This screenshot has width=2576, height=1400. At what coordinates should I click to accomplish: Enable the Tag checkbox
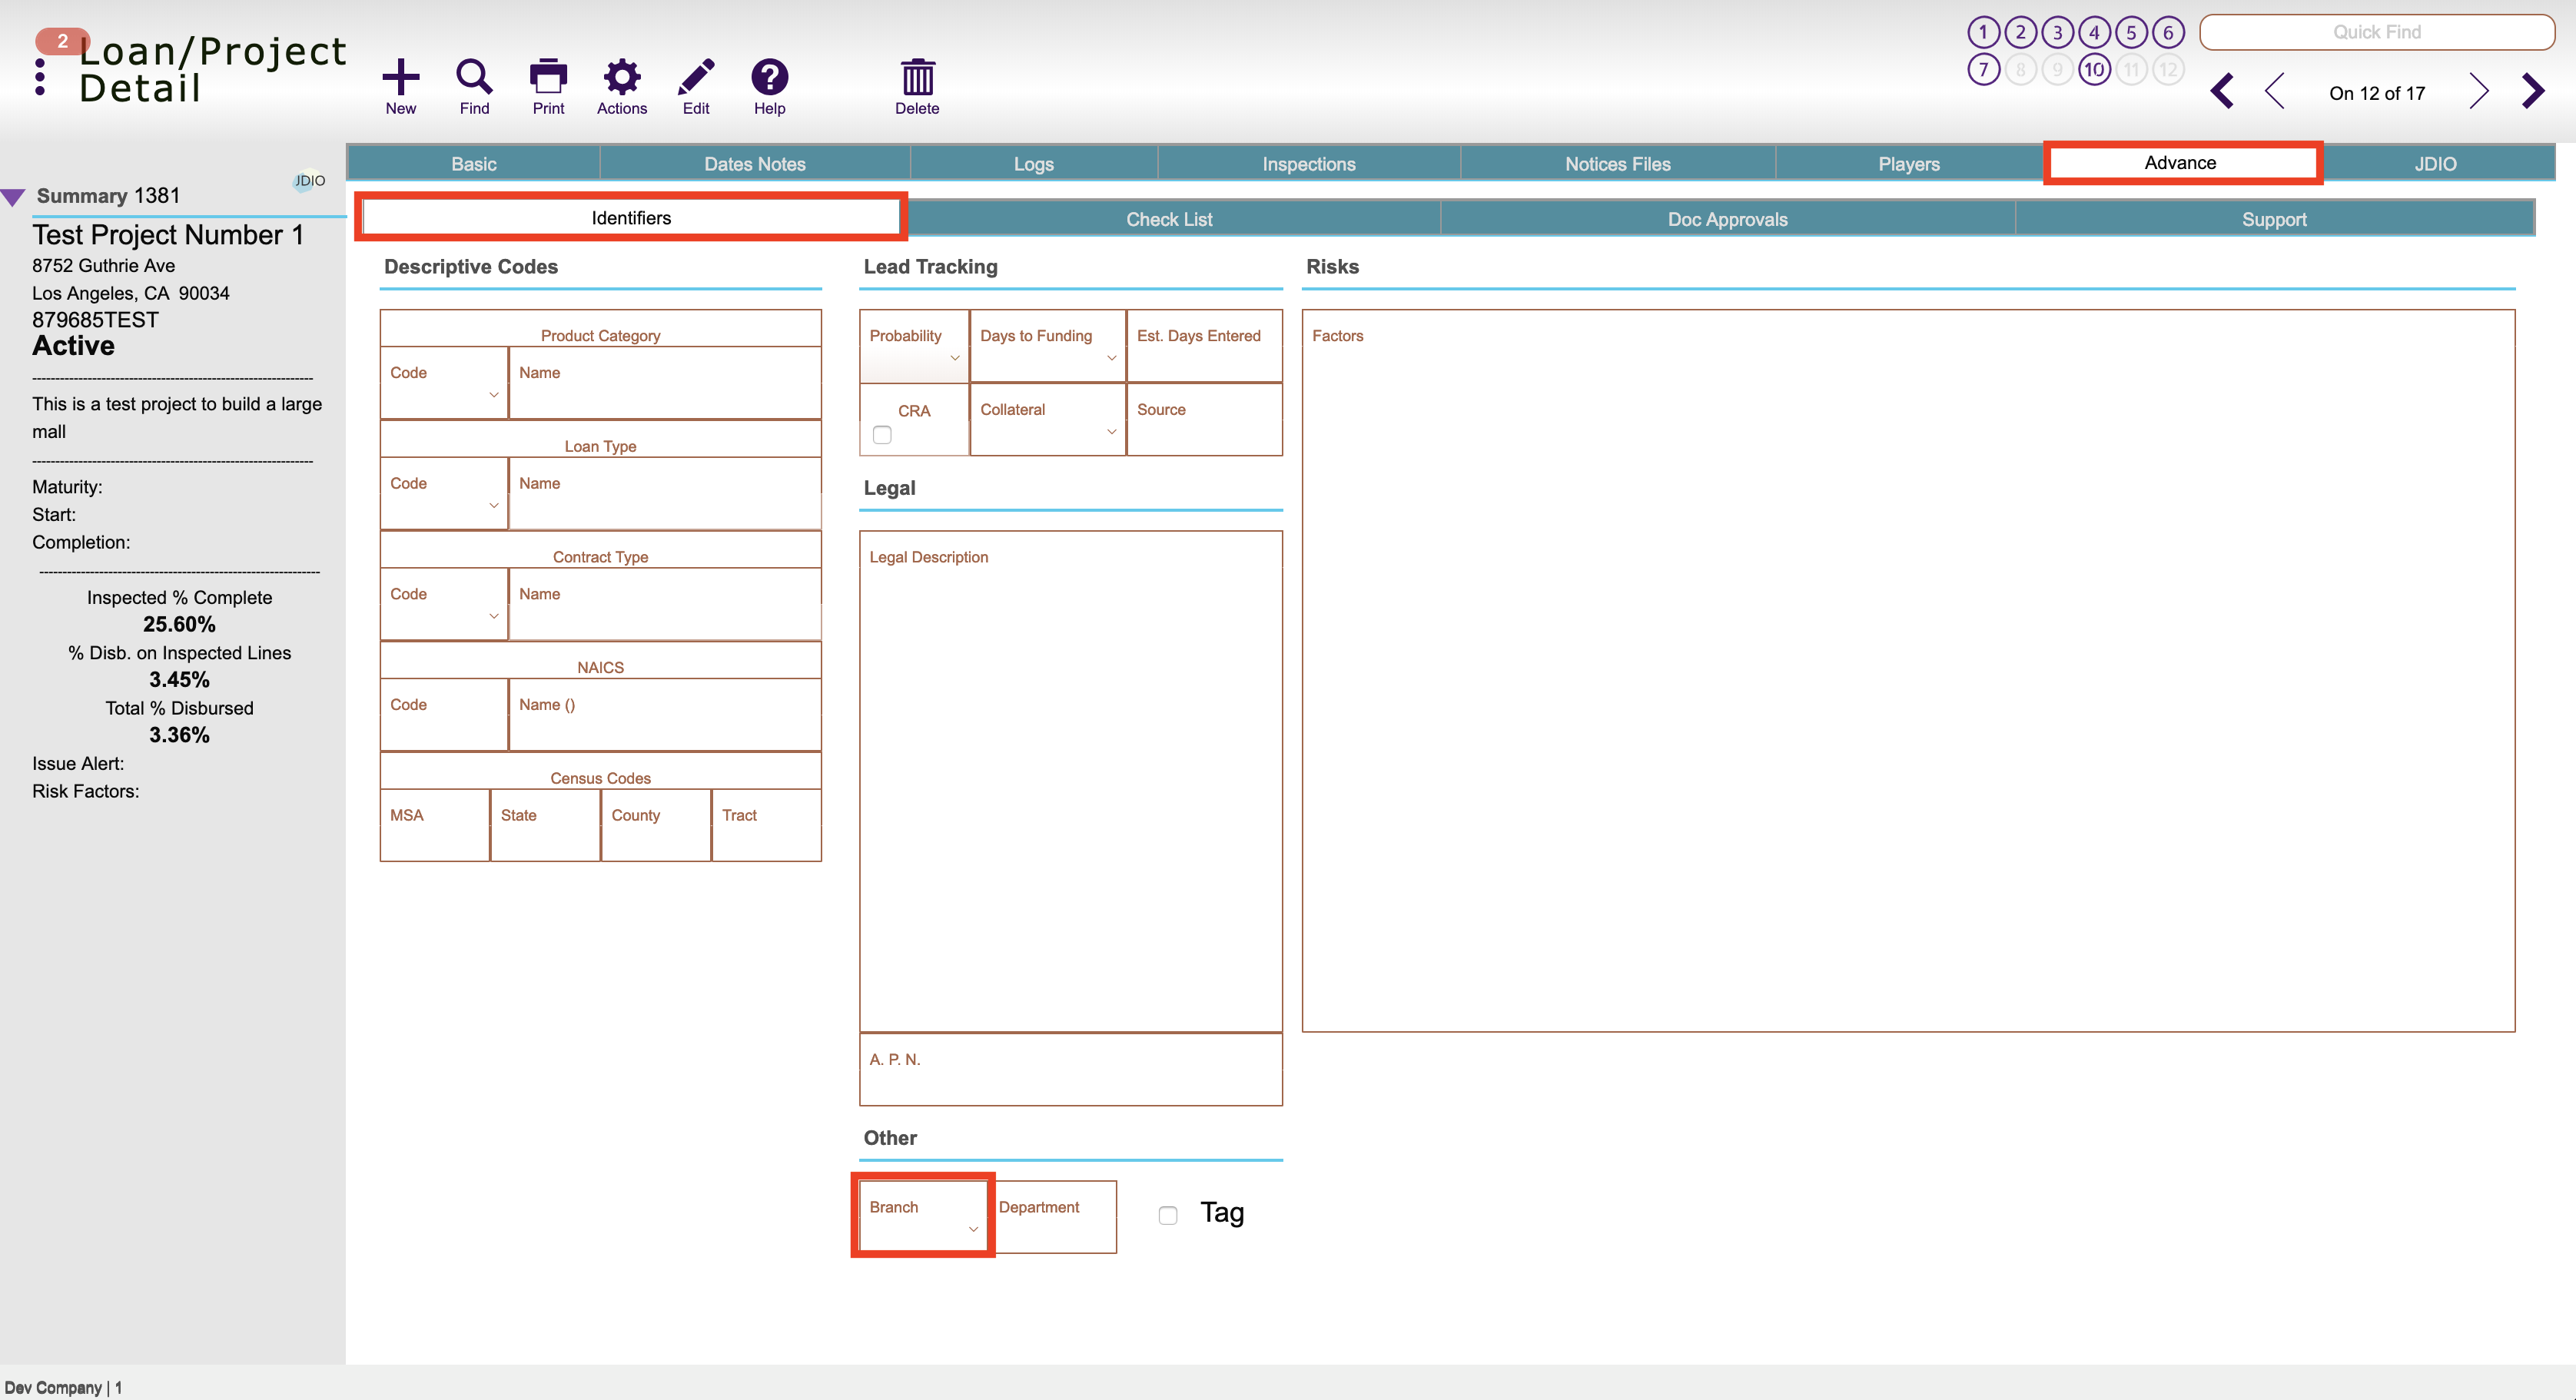(1167, 1215)
